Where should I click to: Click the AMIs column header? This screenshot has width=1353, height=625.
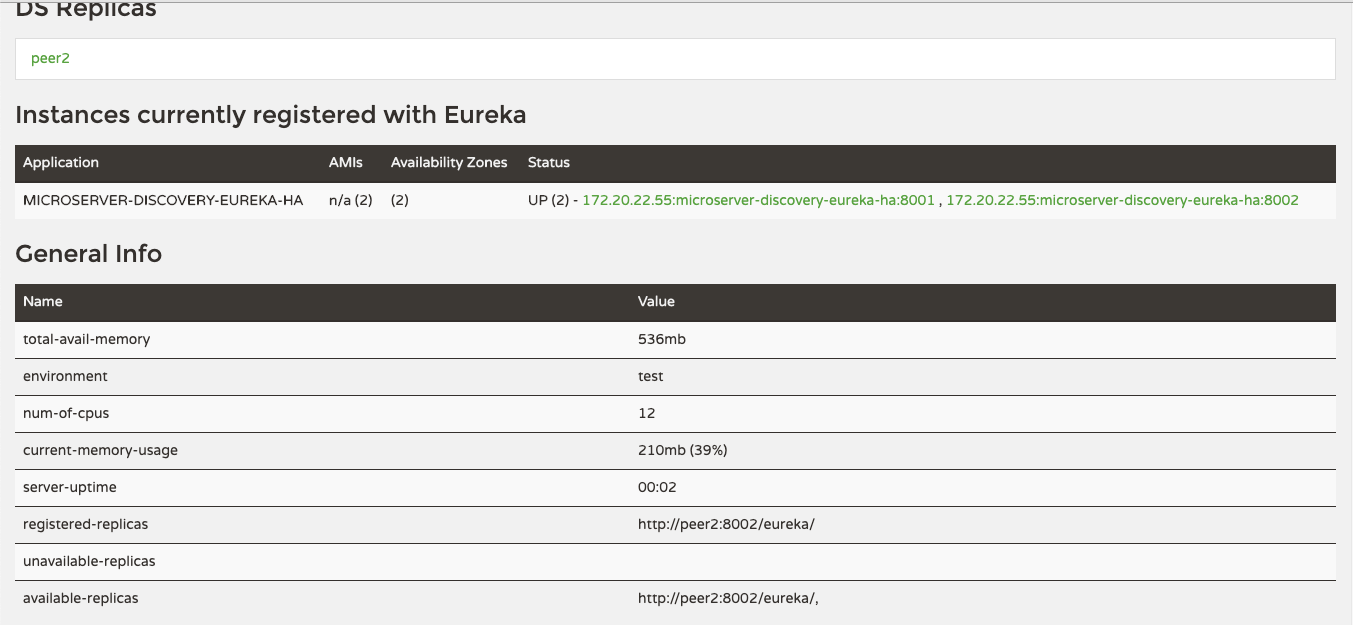[346, 162]
